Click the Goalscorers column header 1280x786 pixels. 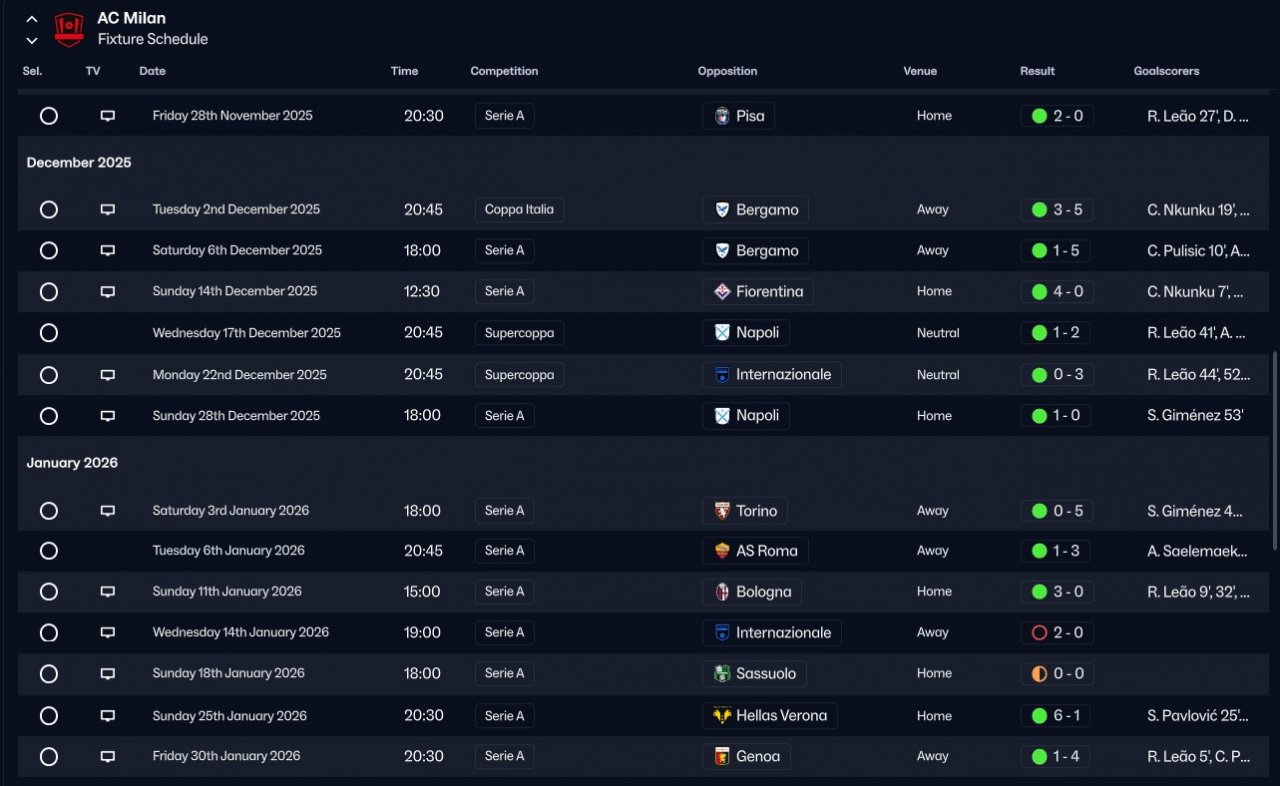(1166, 71)
